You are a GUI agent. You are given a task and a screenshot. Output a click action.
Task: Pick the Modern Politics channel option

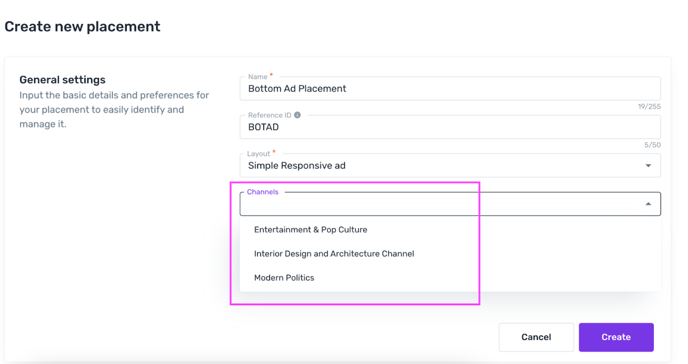tap(284, 278)
